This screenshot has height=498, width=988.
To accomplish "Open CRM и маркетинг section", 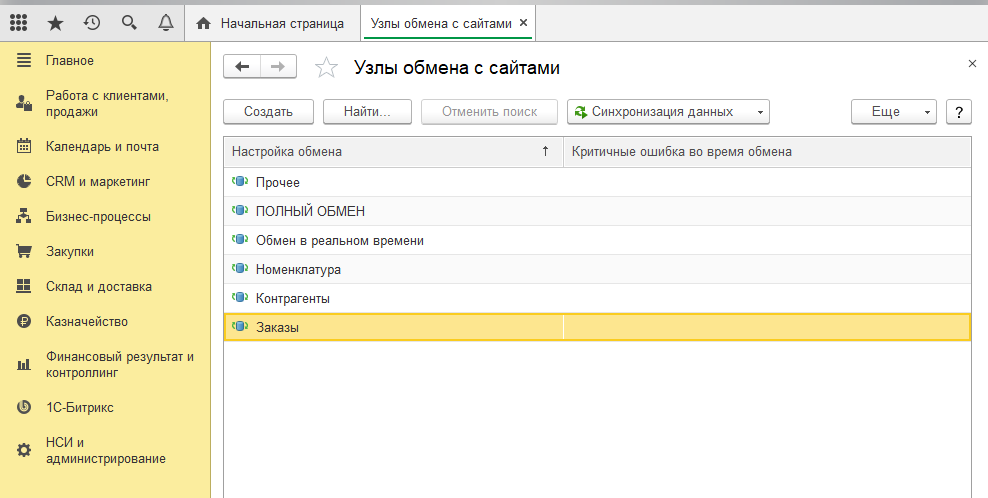I will [98, 182].
